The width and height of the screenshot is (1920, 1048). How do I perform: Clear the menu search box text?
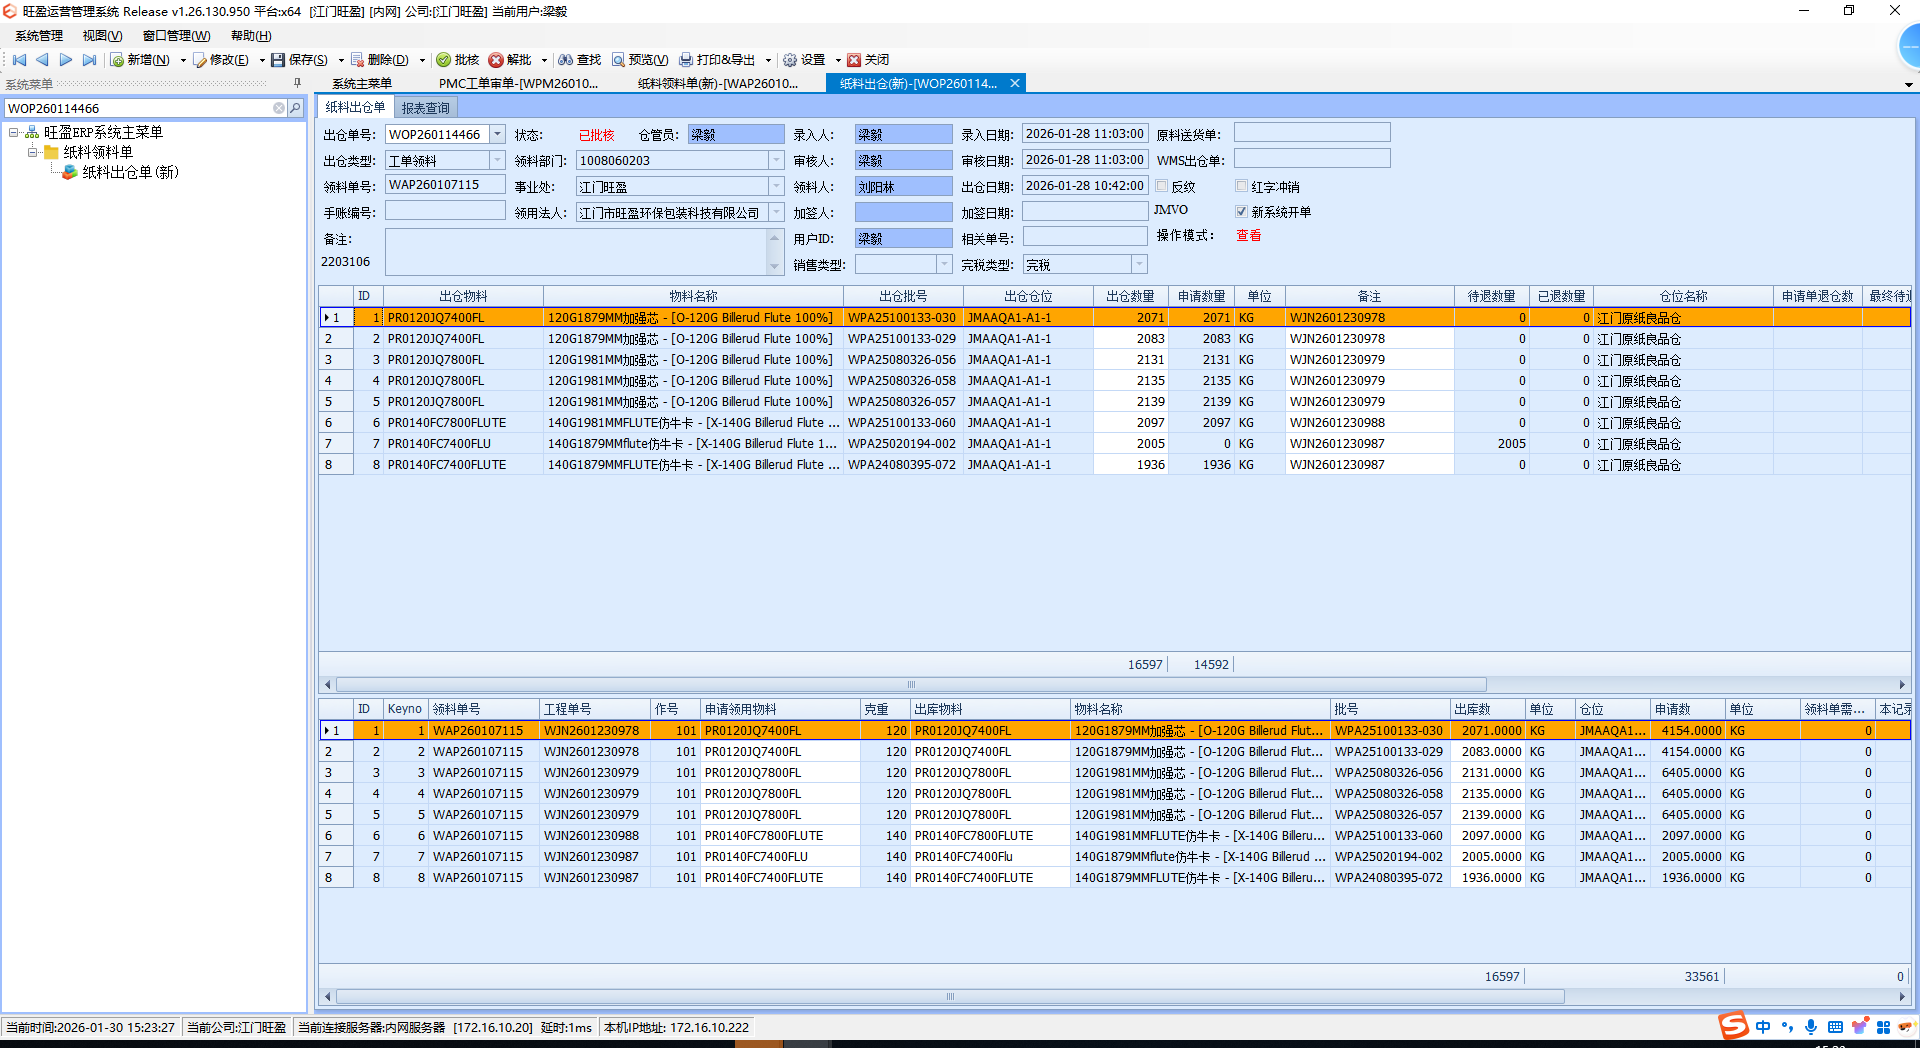[279, 108]
